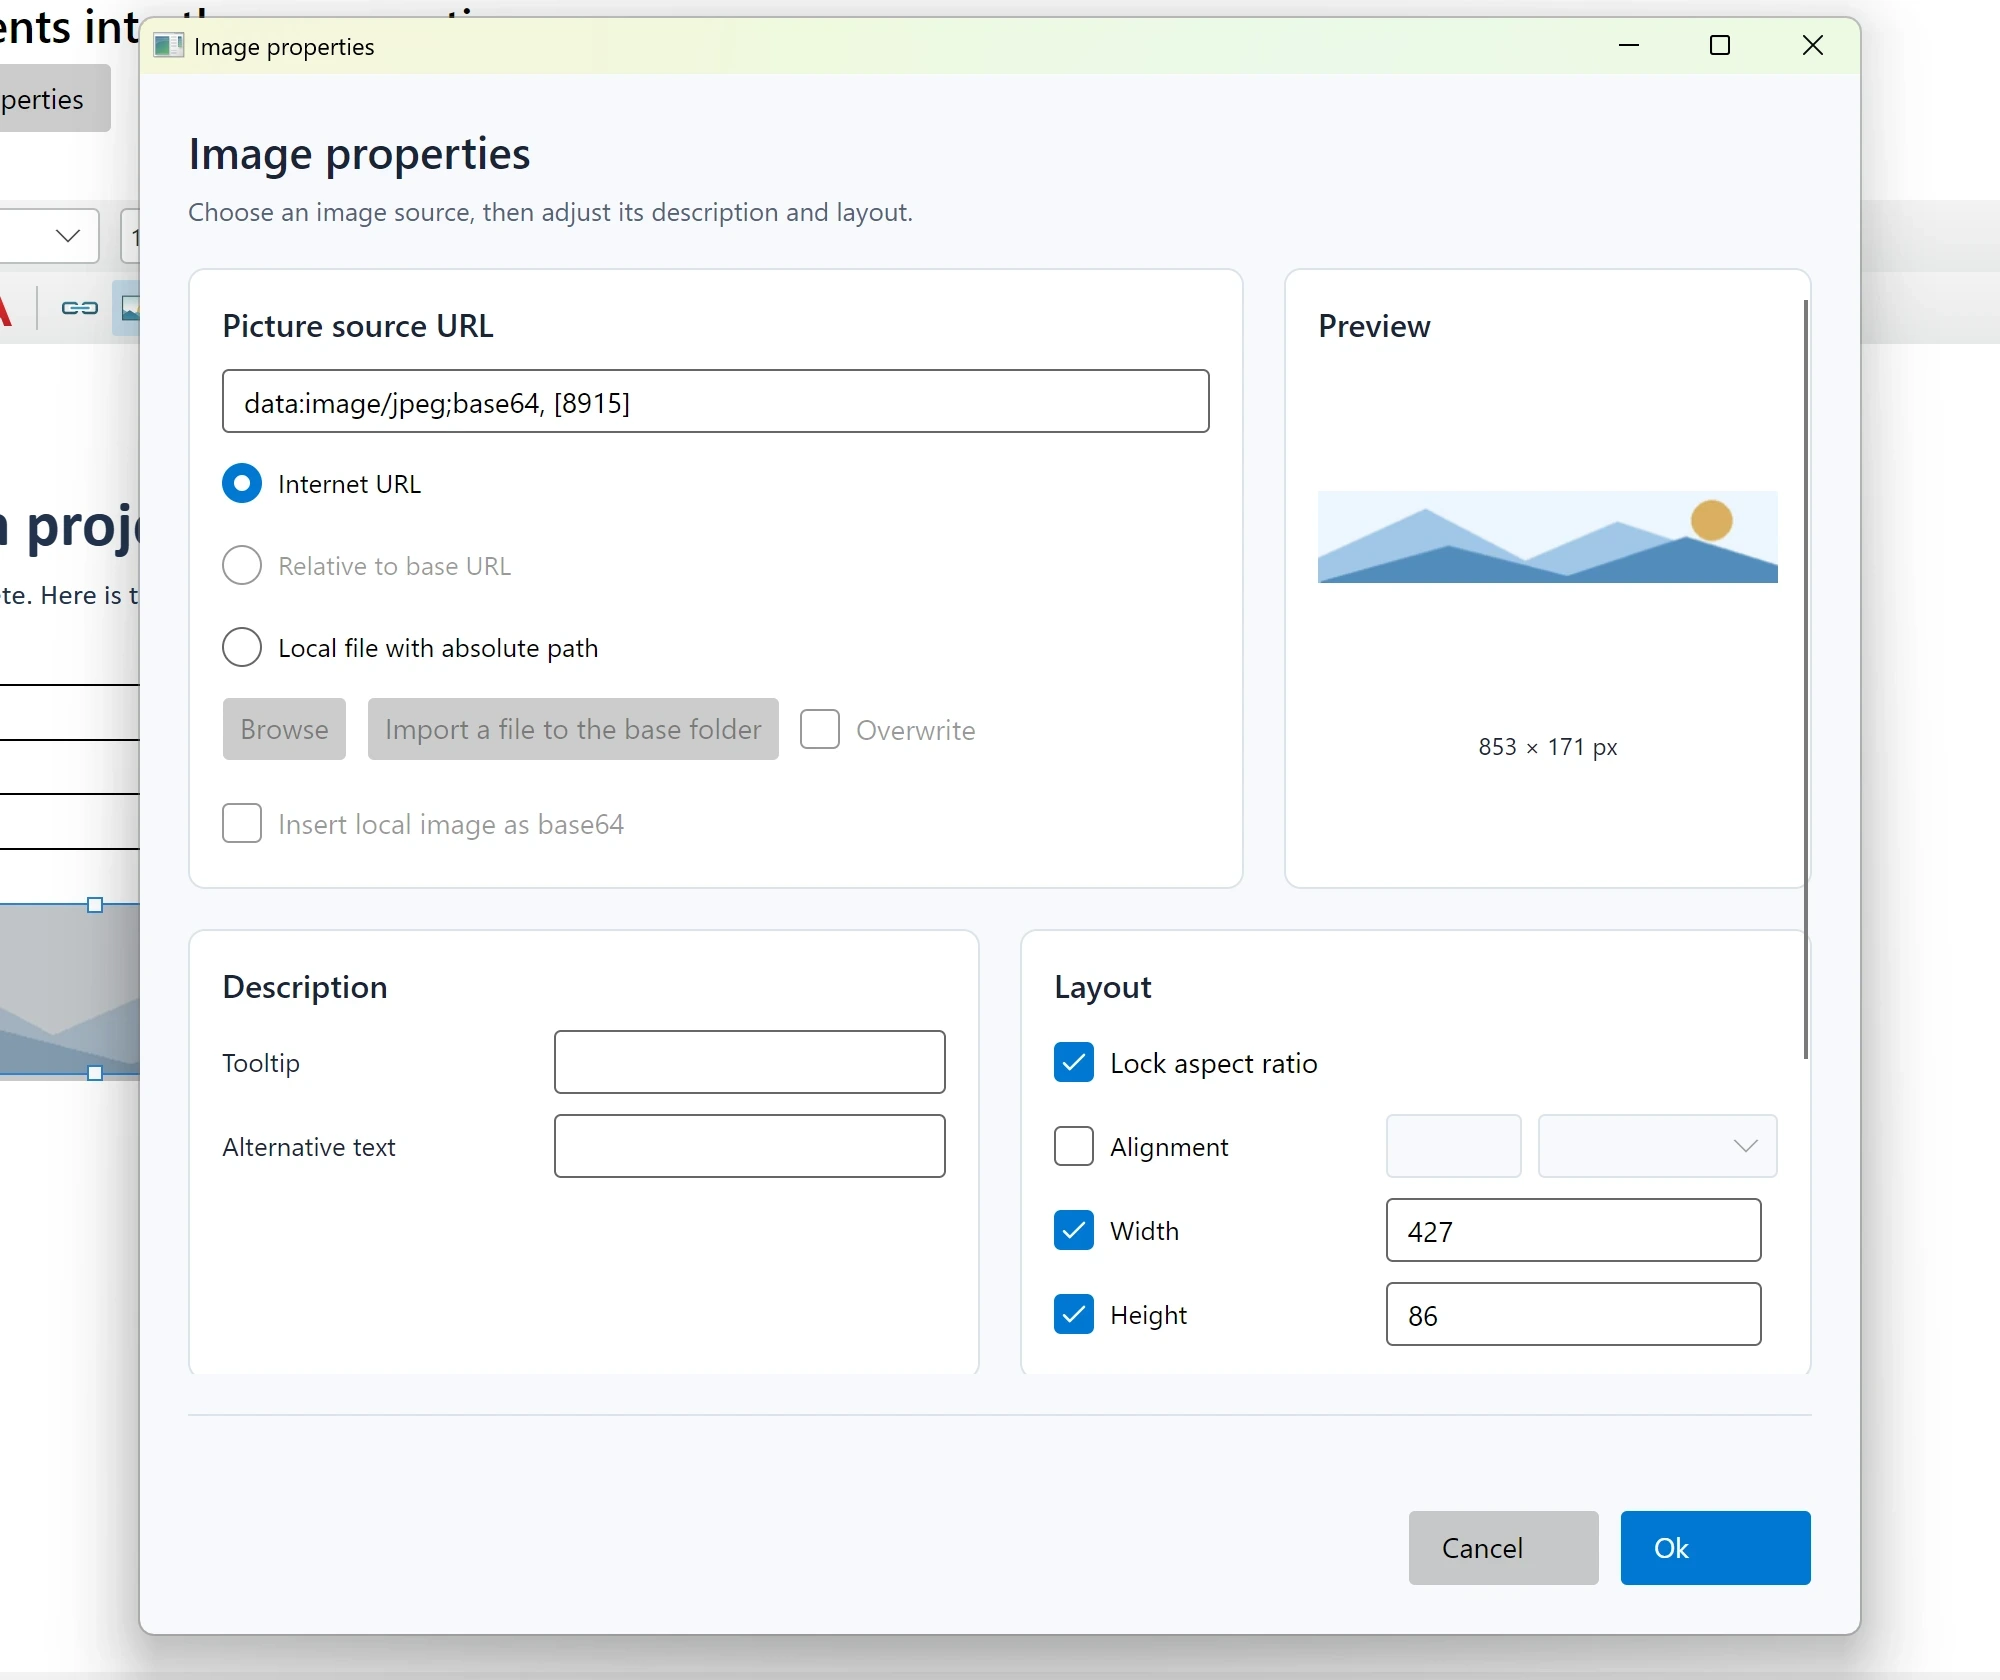
Task: Confirm with the Ok button
Action: pyautogui.click(x=1715, y=1548)
